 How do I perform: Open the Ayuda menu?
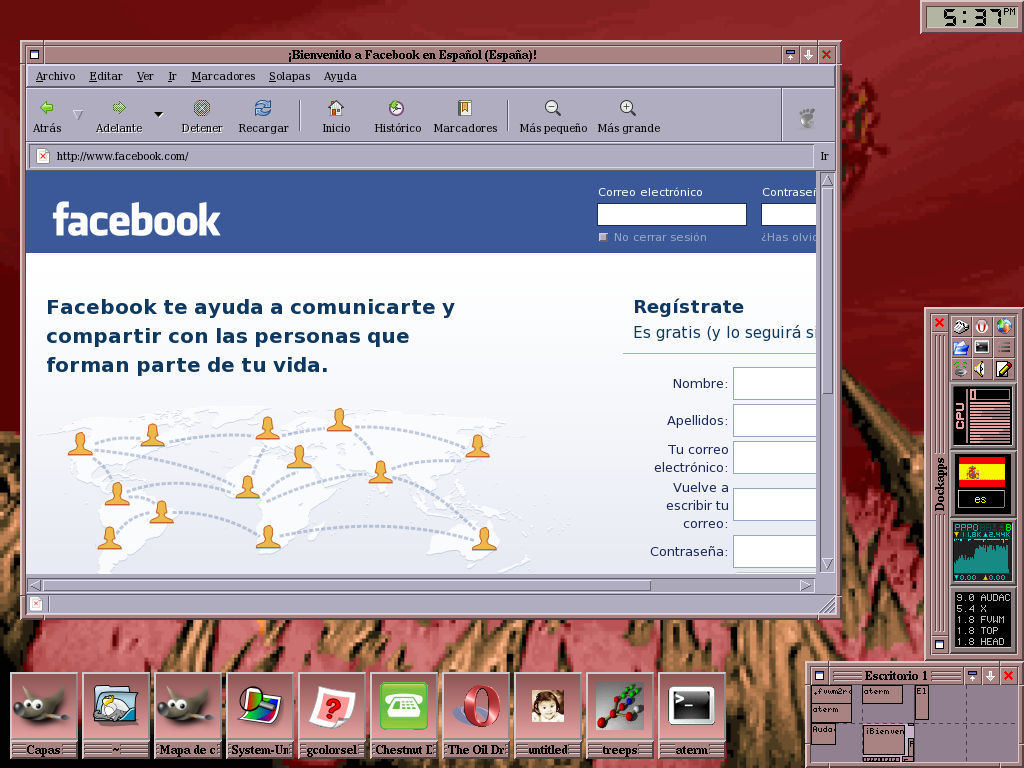(x=340, y=76)
